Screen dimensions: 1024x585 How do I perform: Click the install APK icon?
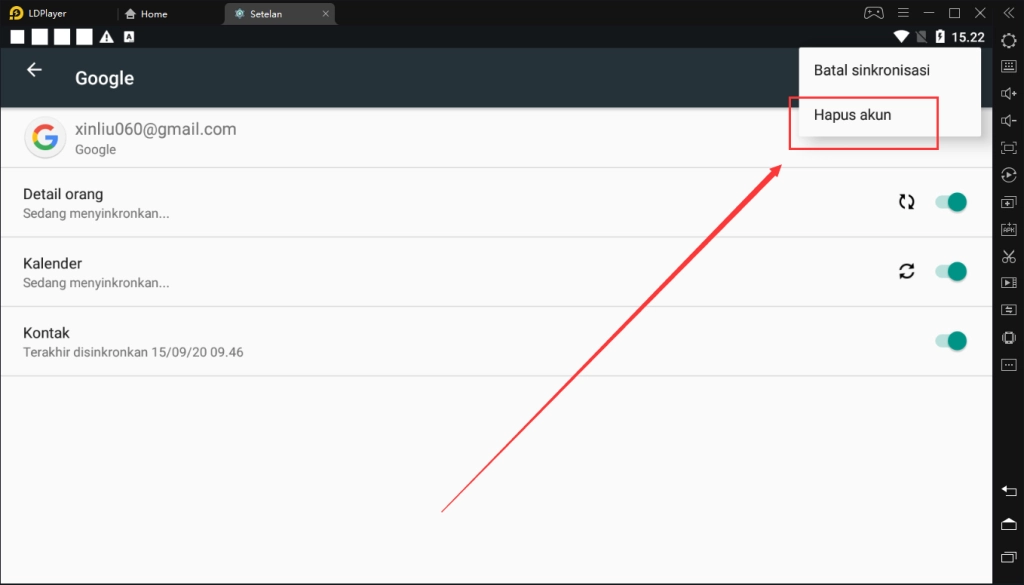pyautogui.click(x=1008, y=229)
